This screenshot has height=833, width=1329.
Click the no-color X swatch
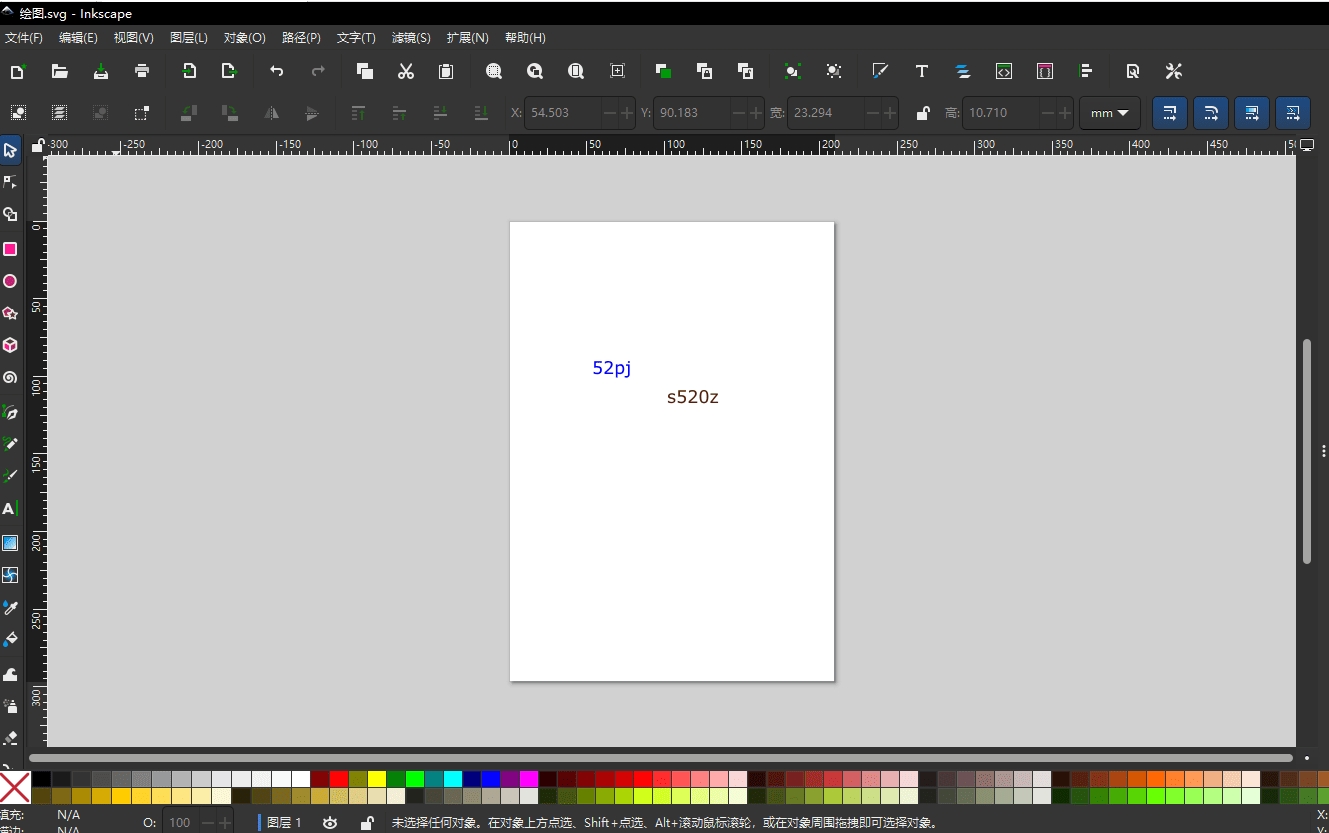coord(15,787)
